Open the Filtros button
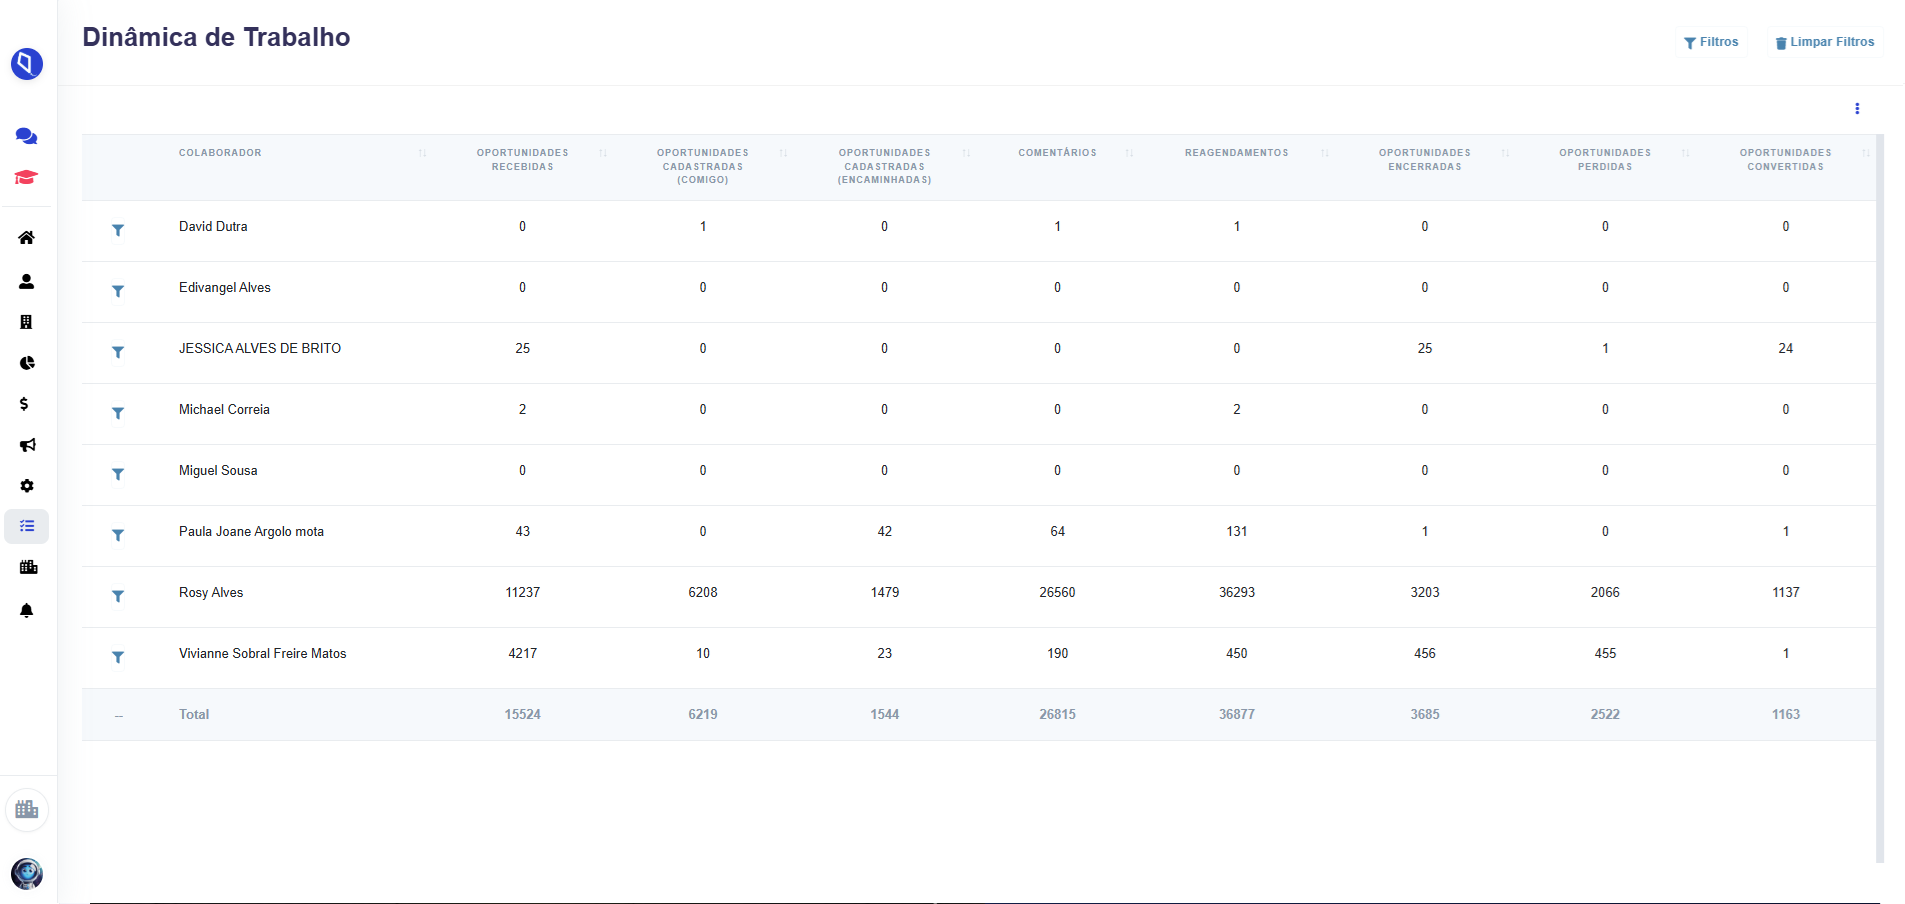Screen dimensions: 1905x904 1711,42
